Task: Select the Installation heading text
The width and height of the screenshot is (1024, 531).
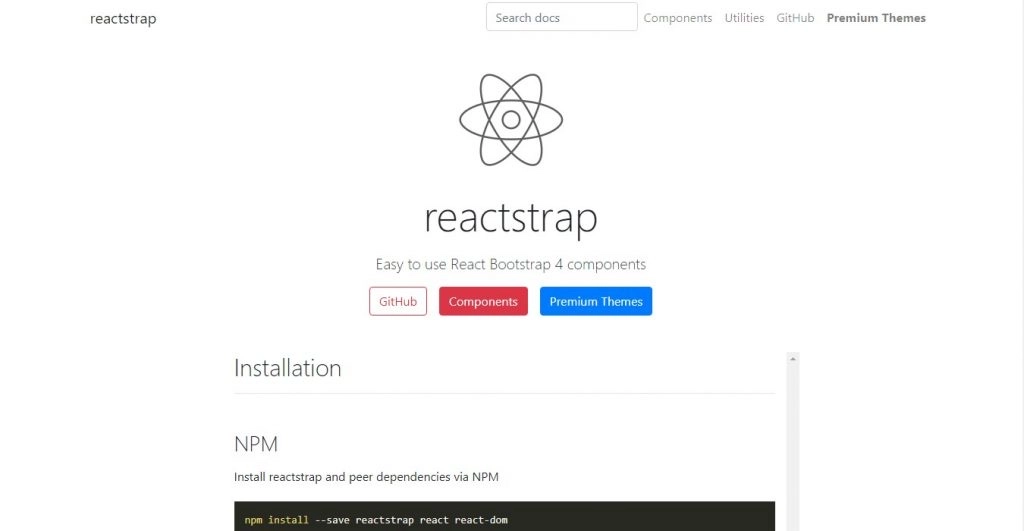Action: click(287, 368)
